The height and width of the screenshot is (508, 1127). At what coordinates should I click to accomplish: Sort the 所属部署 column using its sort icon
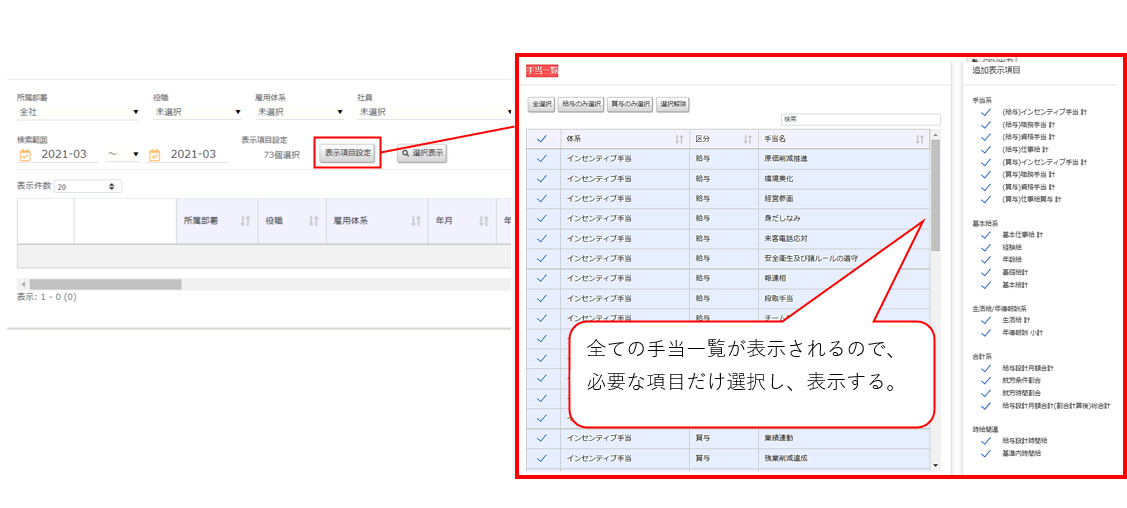click(x=245, y=221)
